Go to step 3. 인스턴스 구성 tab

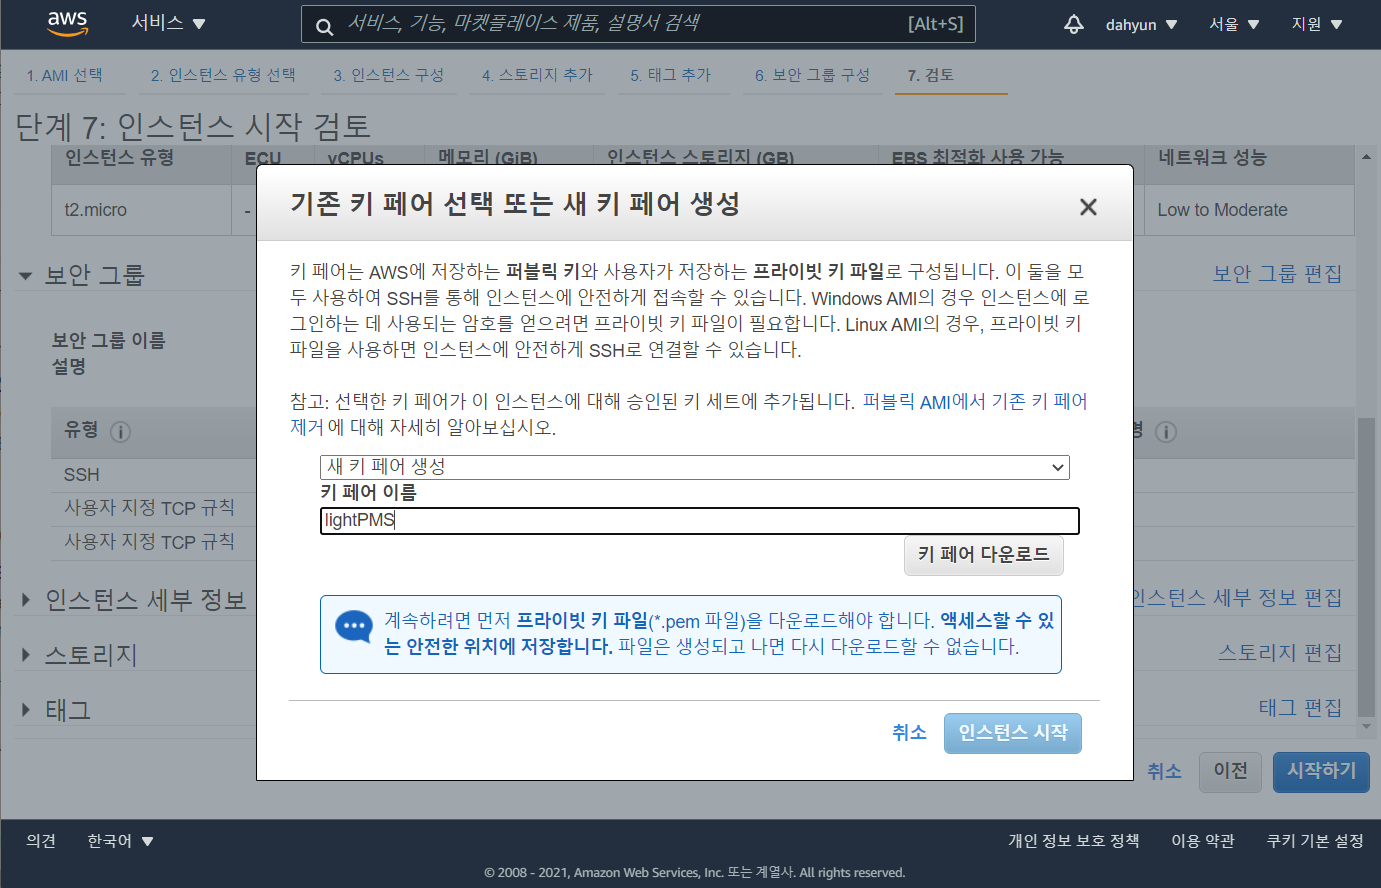389,75
